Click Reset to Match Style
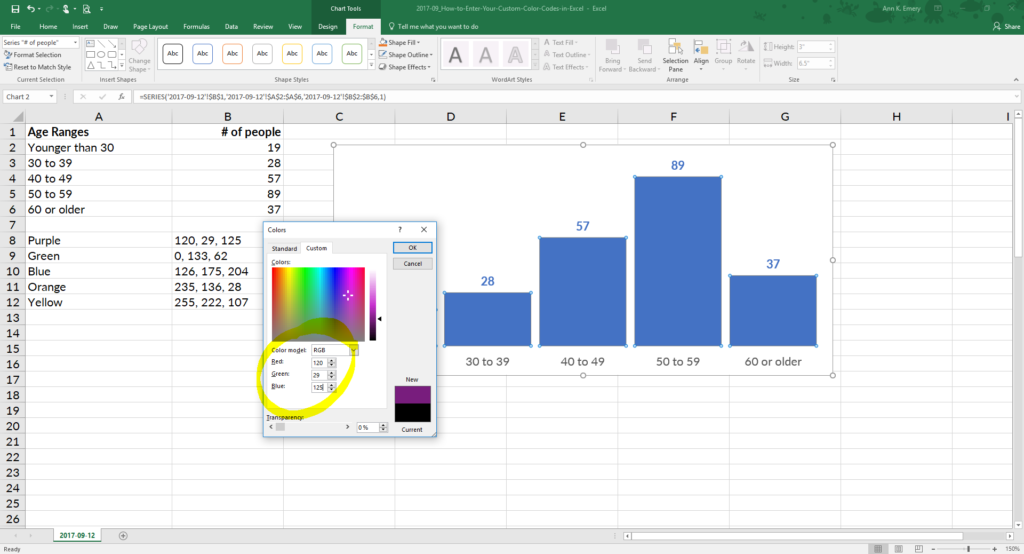This screenshot has height=554, width=1024. tap(40, 66)
